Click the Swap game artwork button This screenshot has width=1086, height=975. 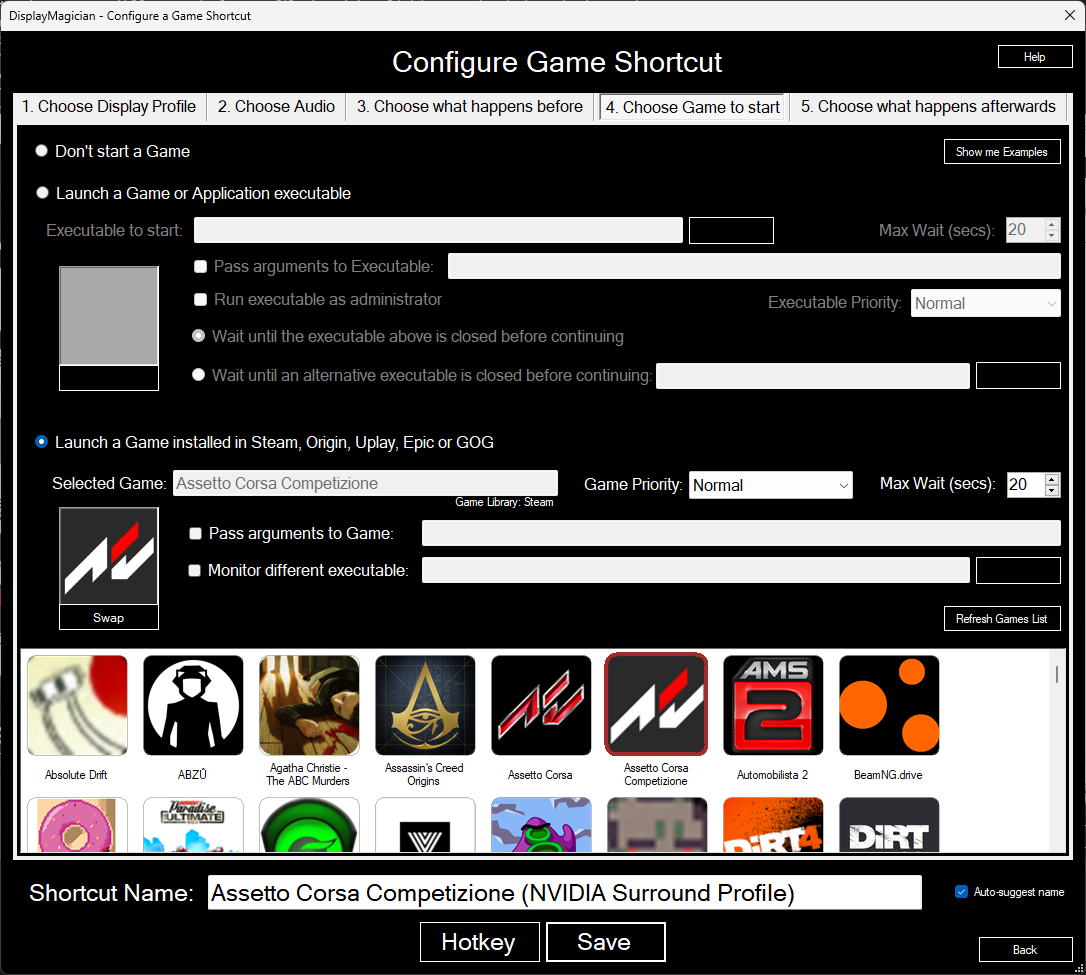(109, 618)
